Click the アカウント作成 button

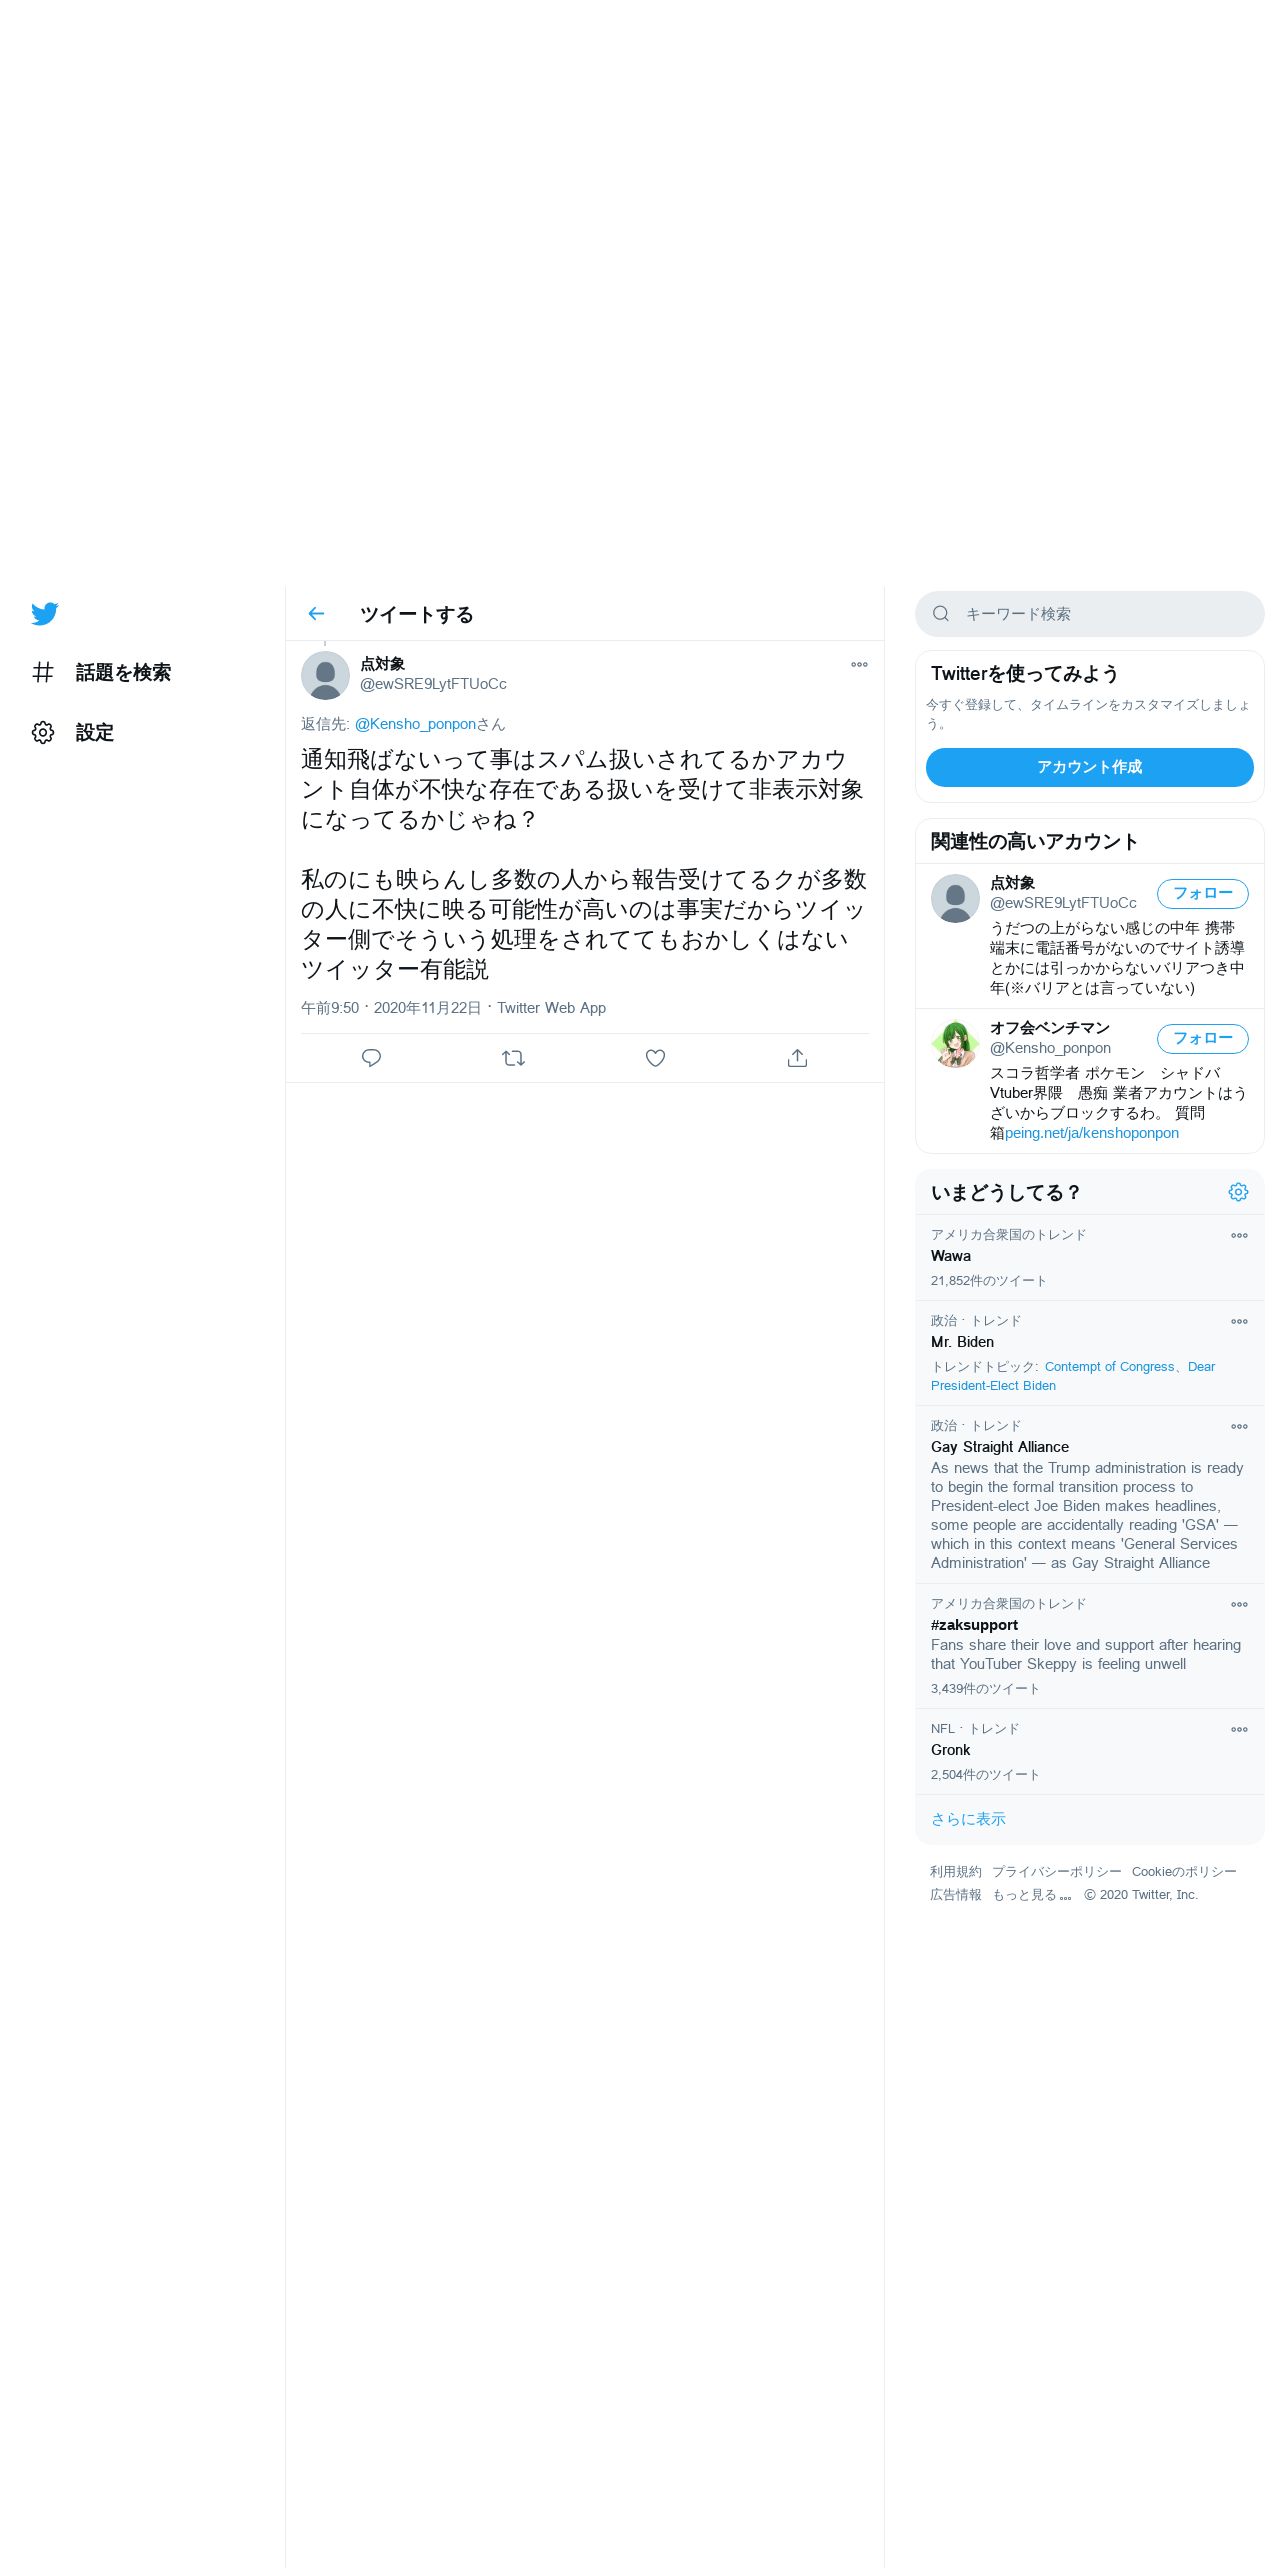(1090, 767)
